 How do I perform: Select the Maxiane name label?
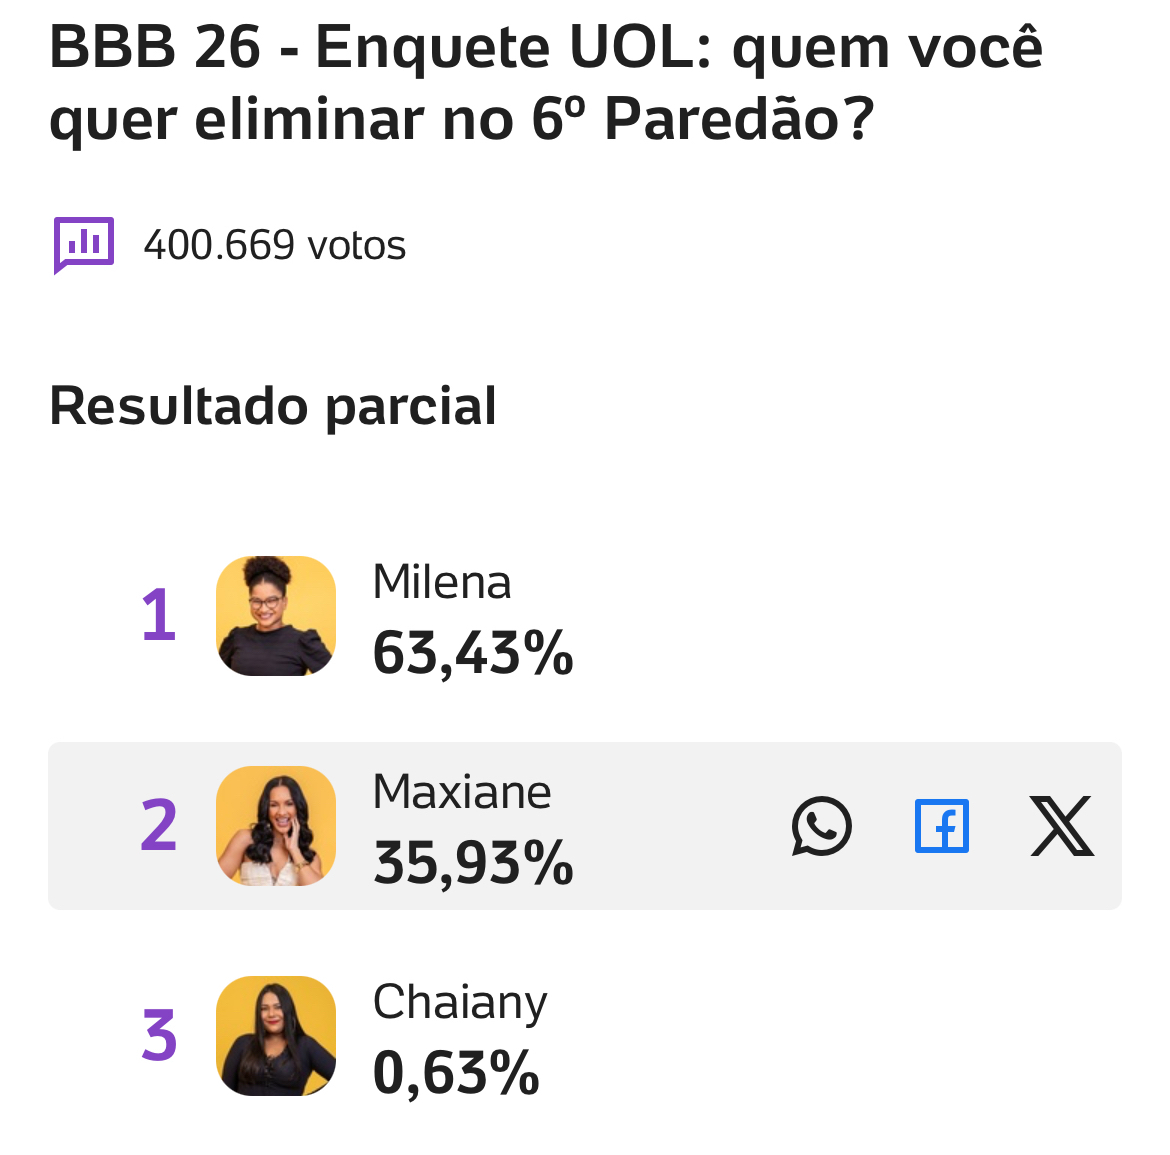click(461, 792)
